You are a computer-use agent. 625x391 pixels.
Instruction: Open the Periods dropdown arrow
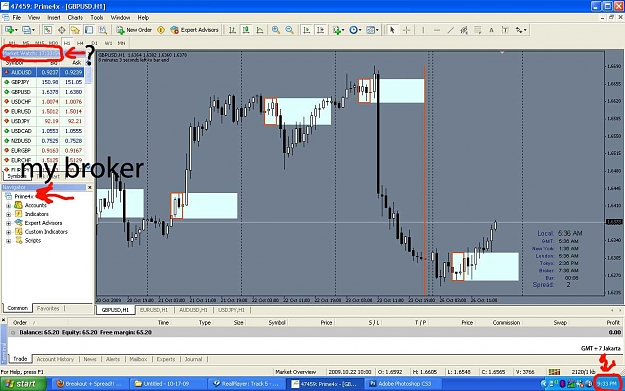[x=360, y=30]
